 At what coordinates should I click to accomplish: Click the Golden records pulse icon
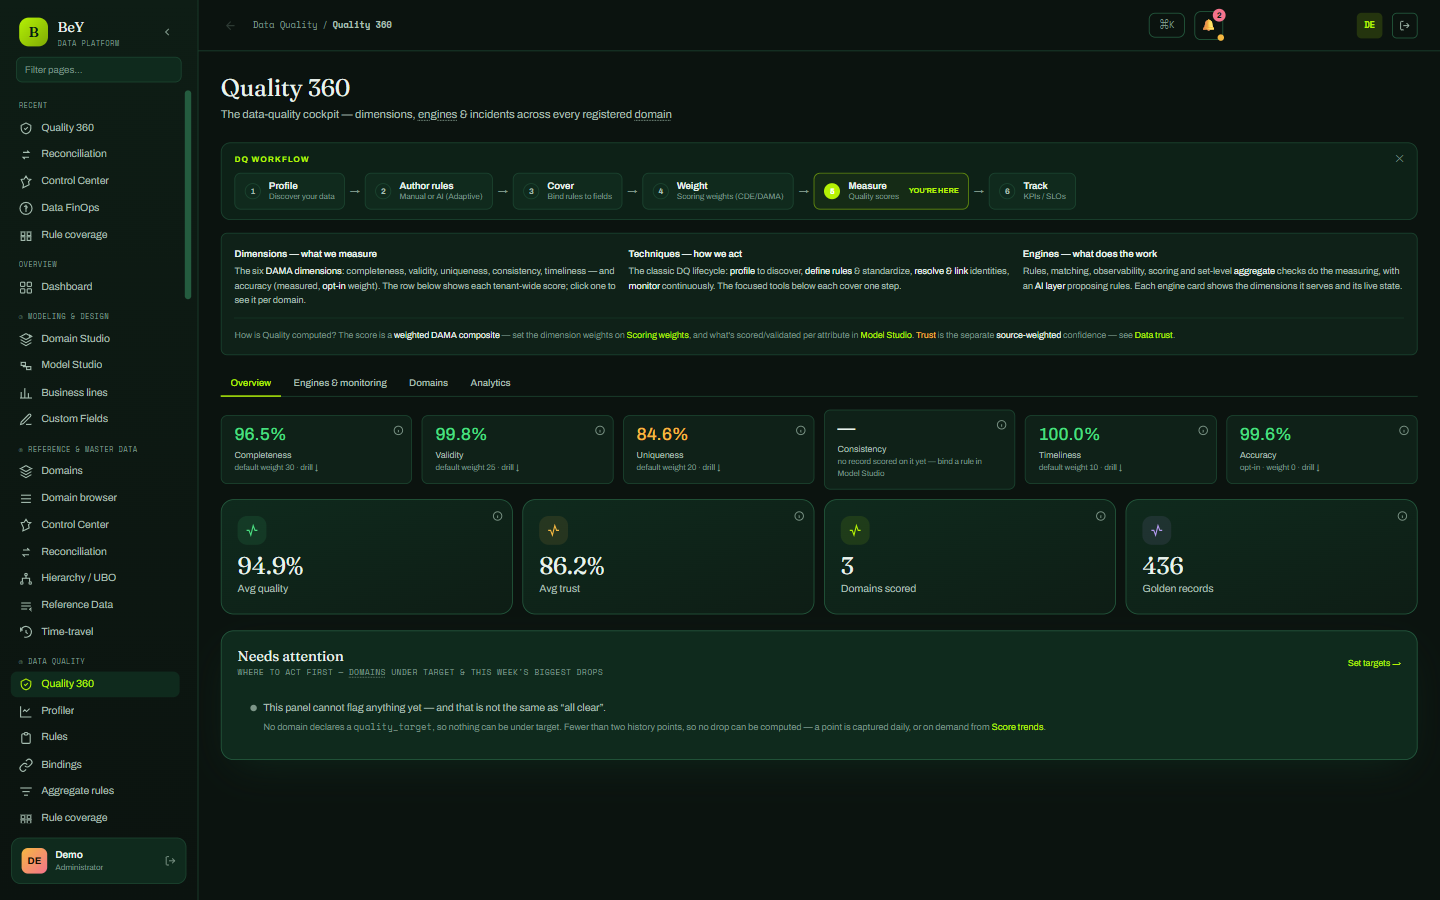pos(1157,530)
